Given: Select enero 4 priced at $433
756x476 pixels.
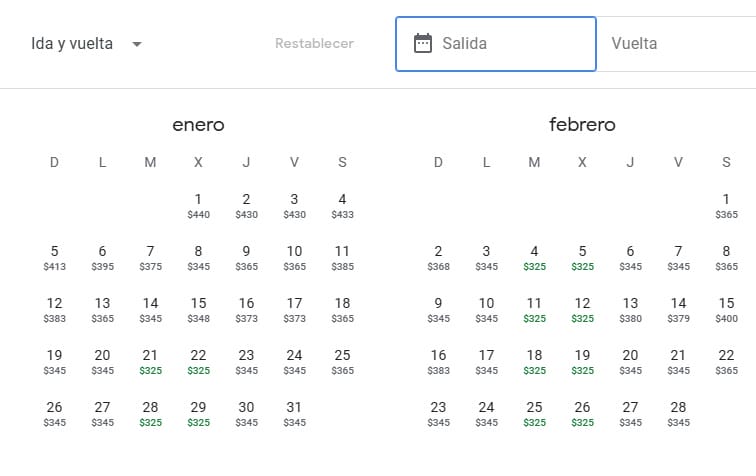Looking at the screenshot, I should [342, 205].
